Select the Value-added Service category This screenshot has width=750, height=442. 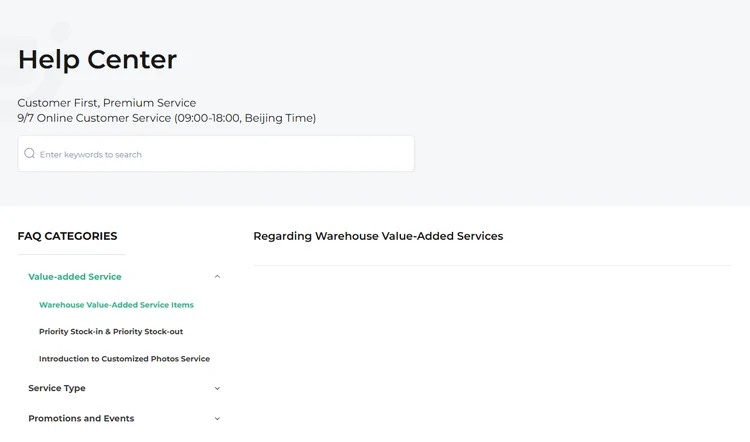75,276
